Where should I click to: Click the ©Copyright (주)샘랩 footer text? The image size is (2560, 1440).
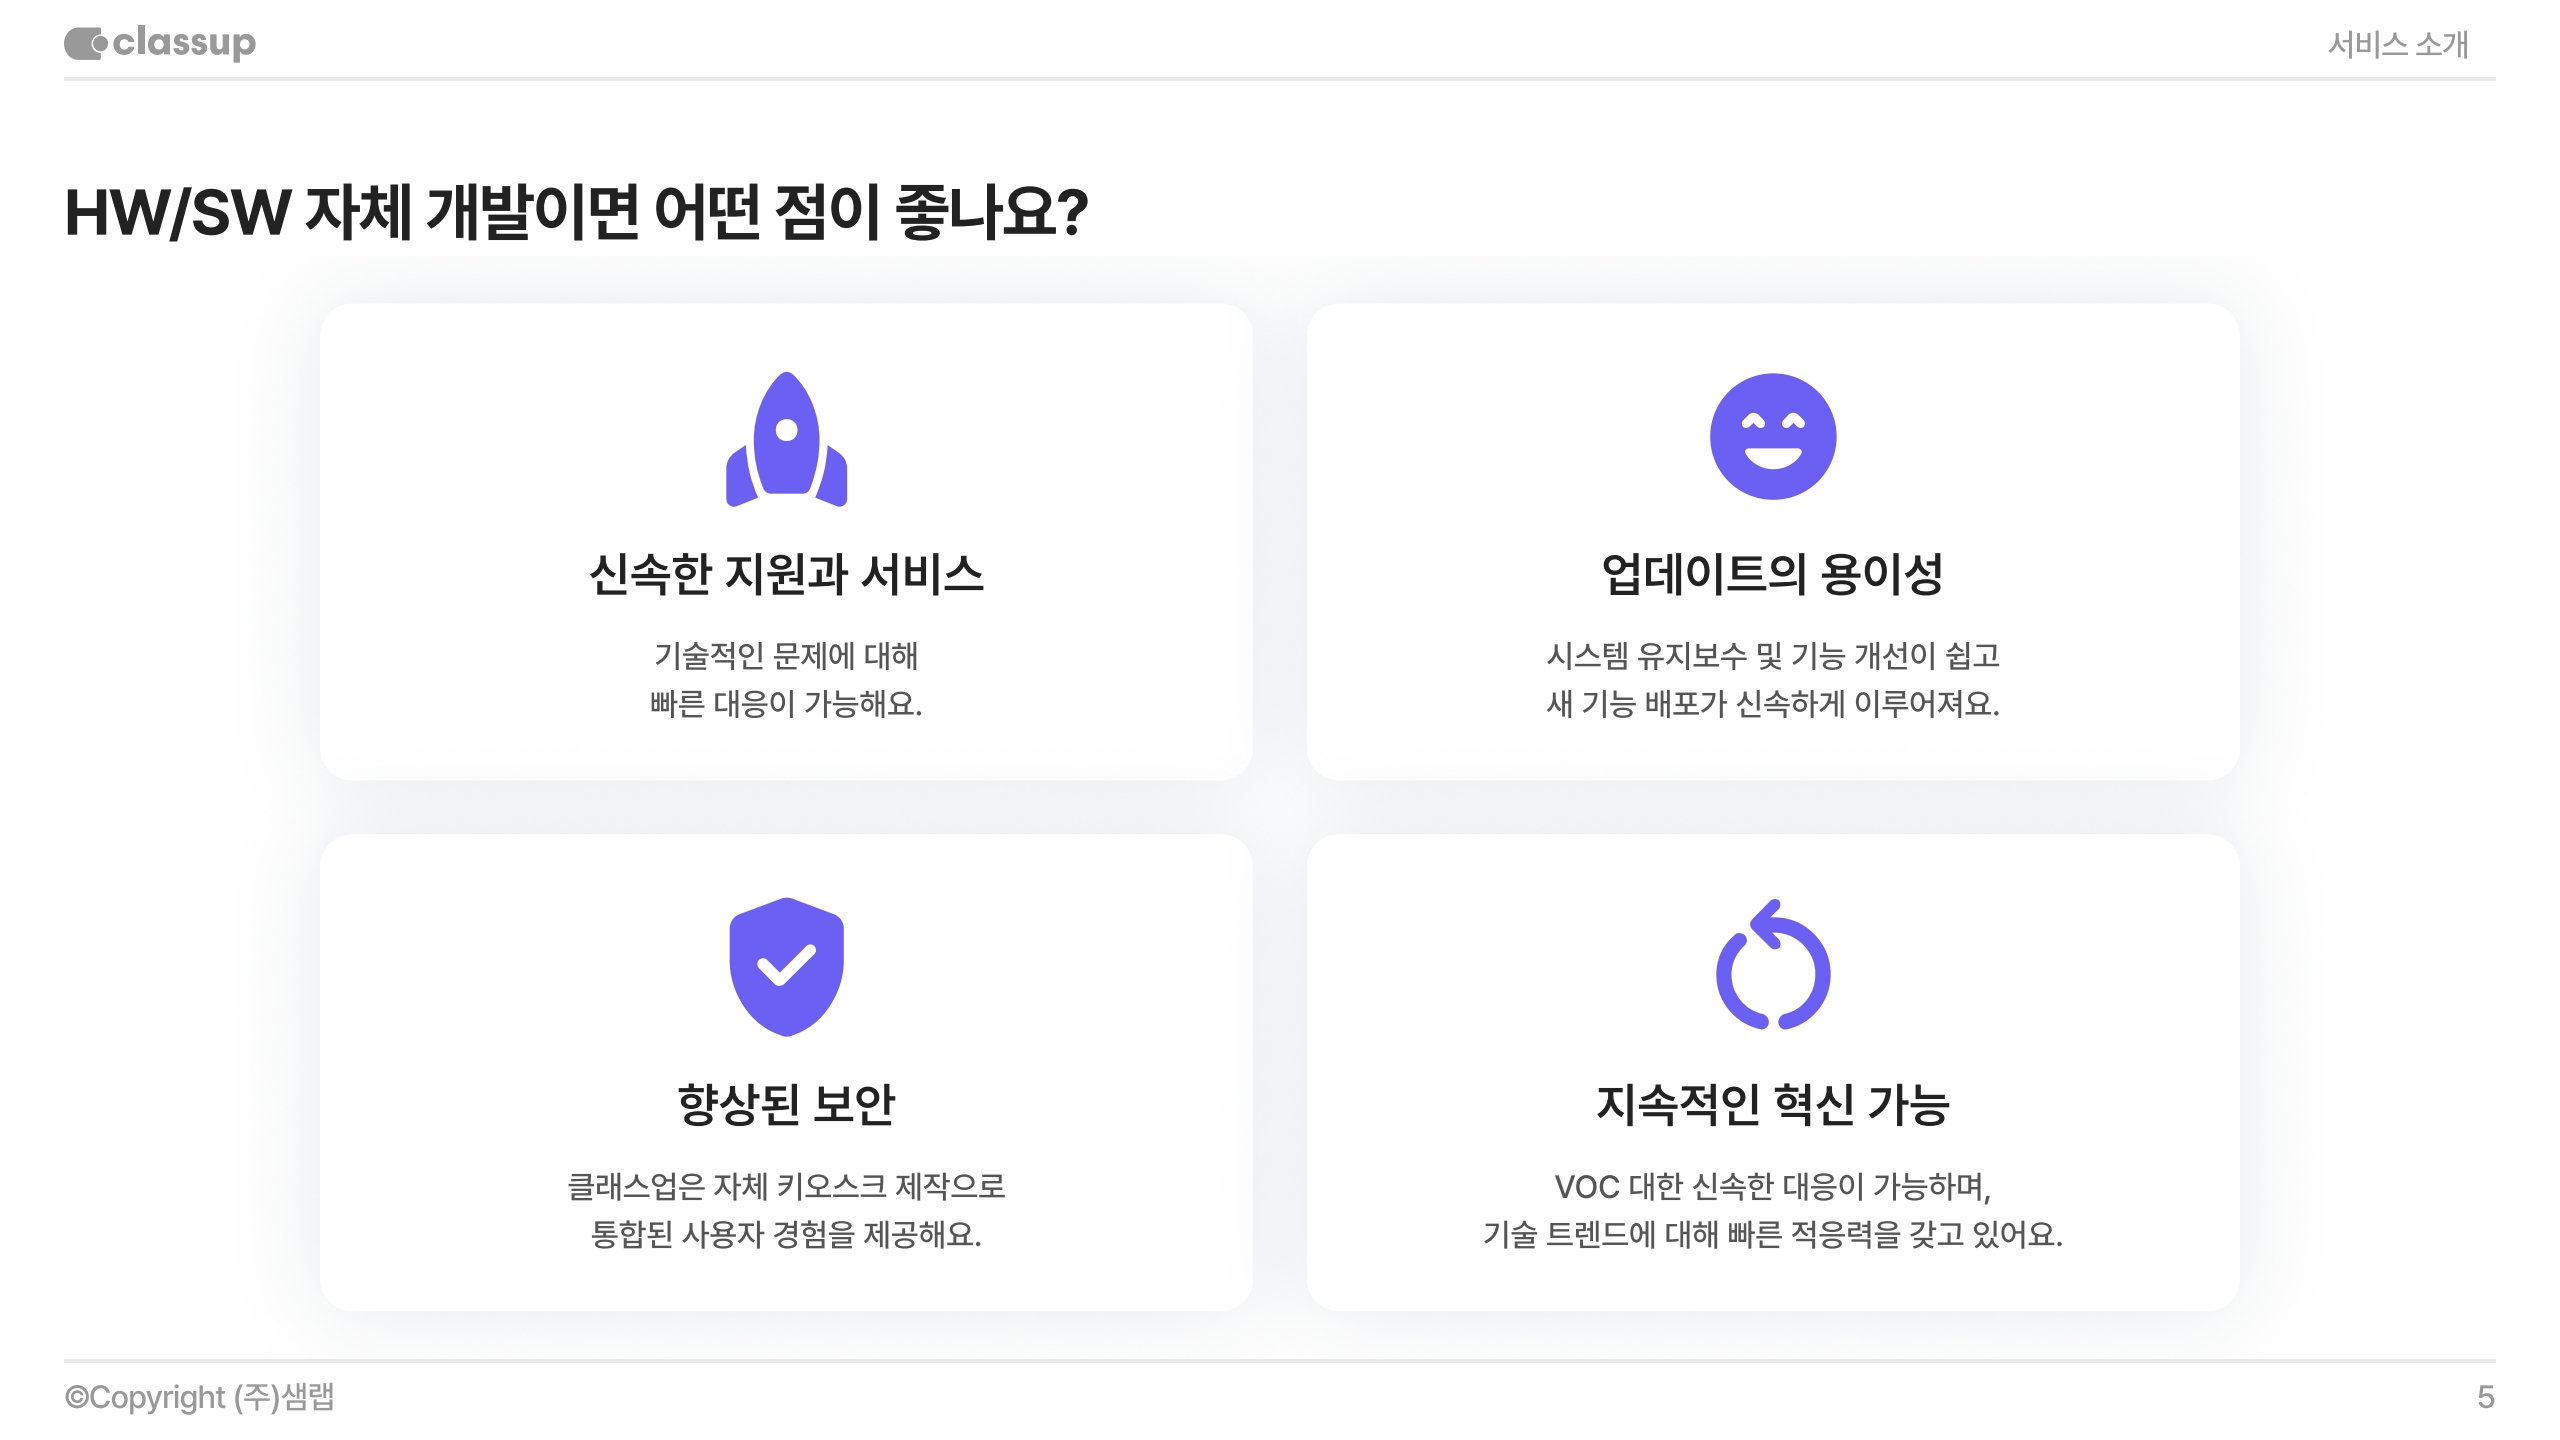[200, 1397]
